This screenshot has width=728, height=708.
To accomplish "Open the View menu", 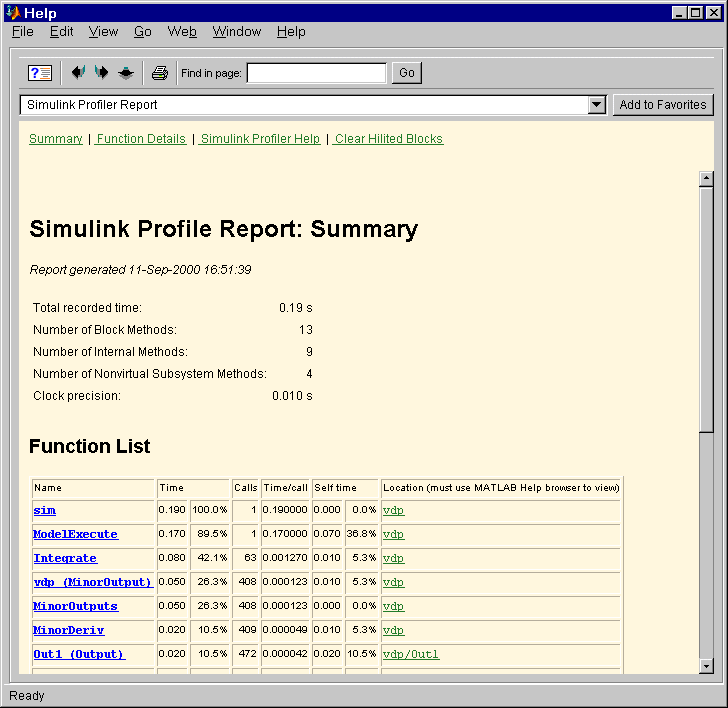I will tap(103, 32).
